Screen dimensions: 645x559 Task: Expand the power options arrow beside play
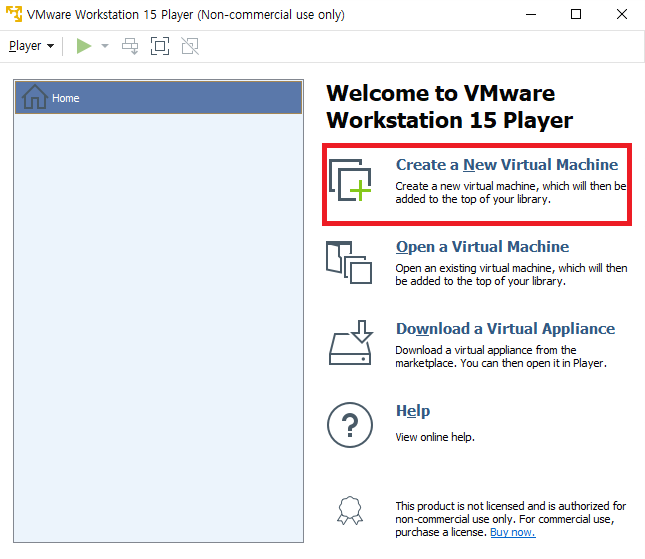point(105,46)
